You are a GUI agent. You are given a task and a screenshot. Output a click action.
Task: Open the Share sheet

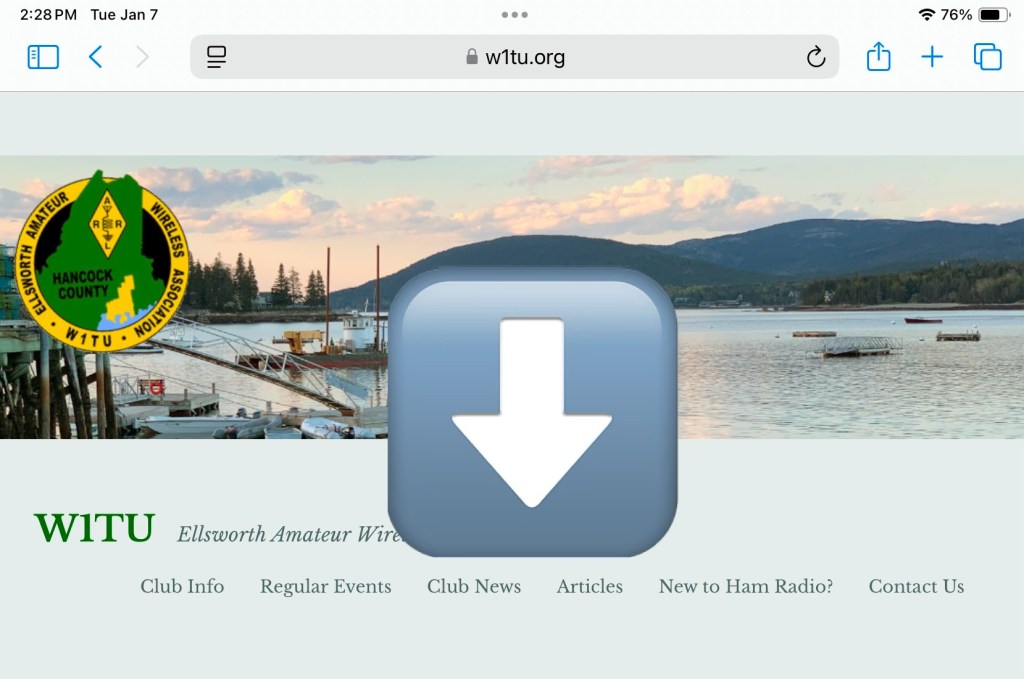878,56
